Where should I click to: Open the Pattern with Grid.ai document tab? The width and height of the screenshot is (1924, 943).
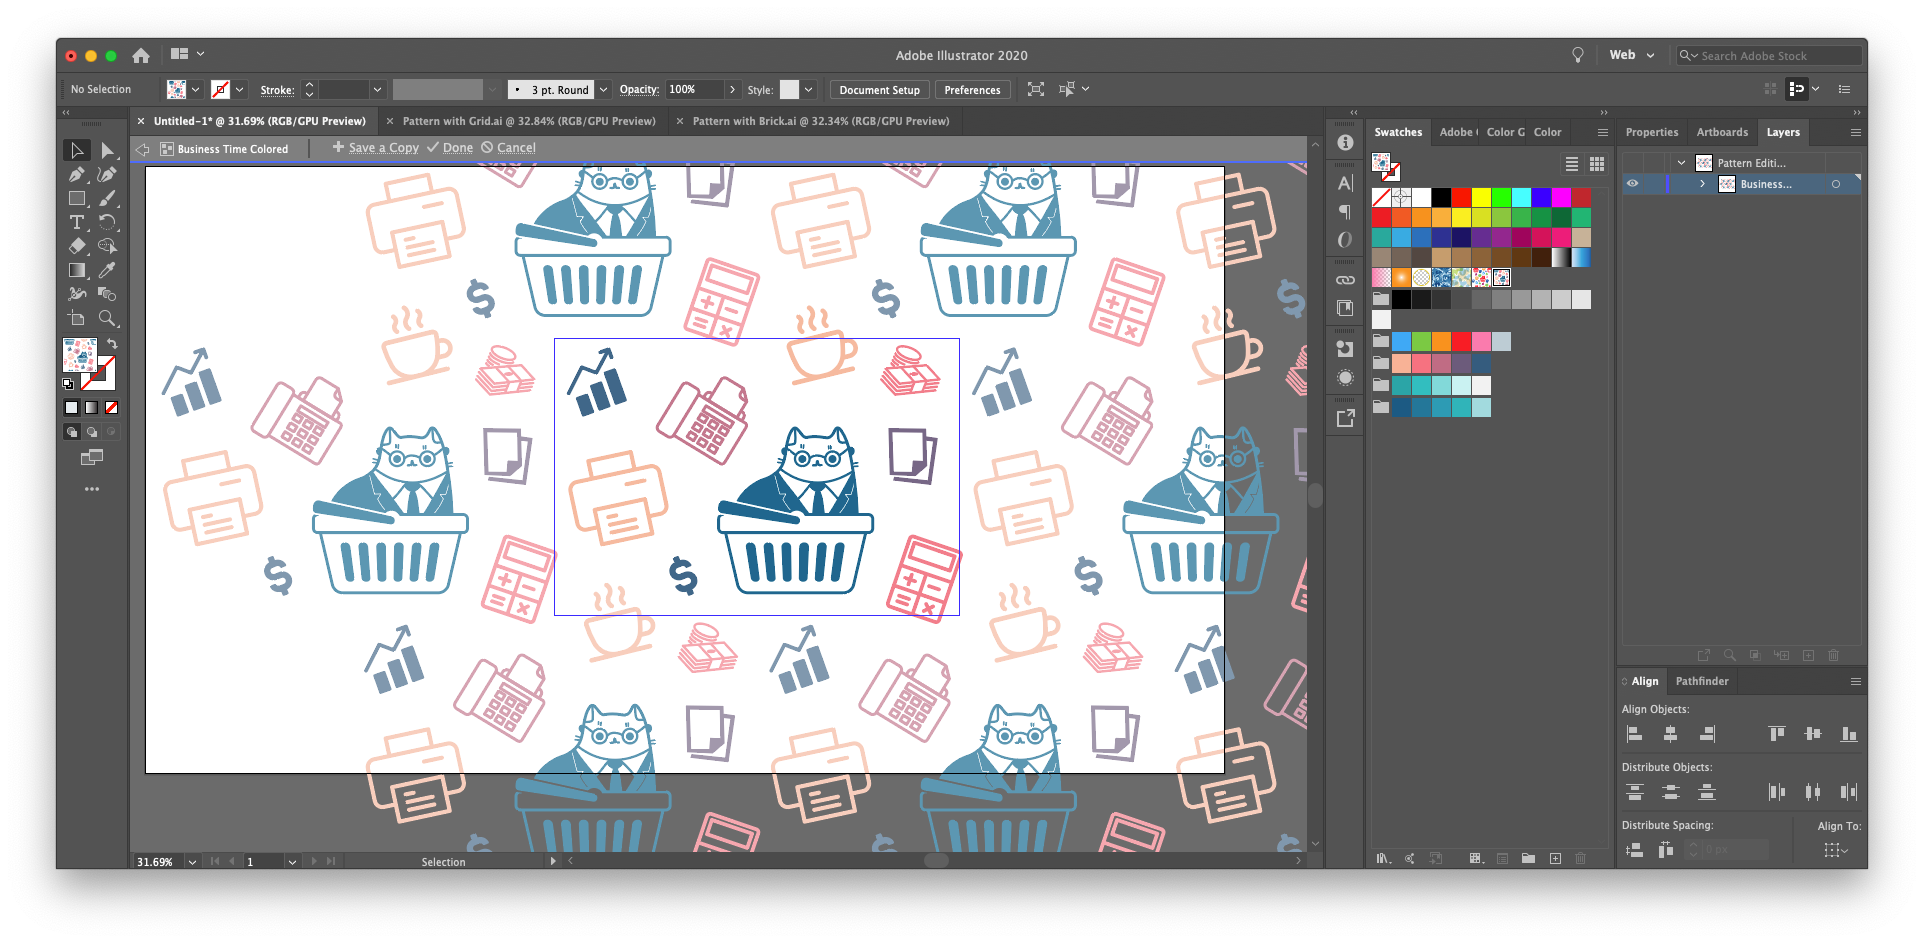[529, 121]
